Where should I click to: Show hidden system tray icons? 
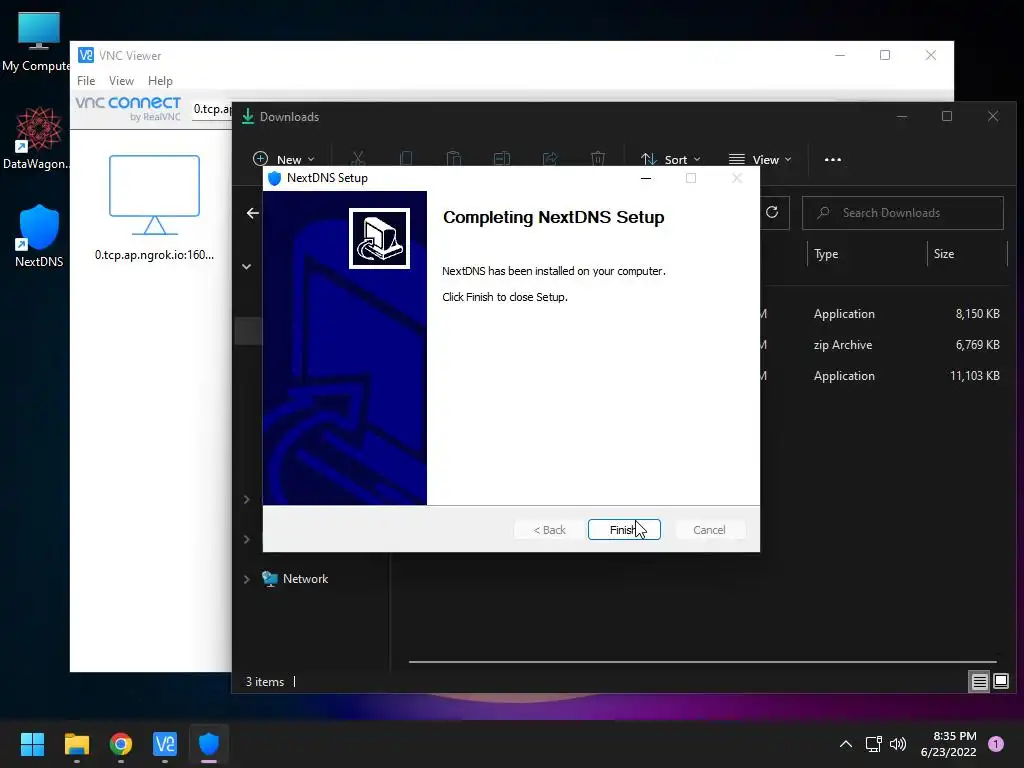[845, 744]
